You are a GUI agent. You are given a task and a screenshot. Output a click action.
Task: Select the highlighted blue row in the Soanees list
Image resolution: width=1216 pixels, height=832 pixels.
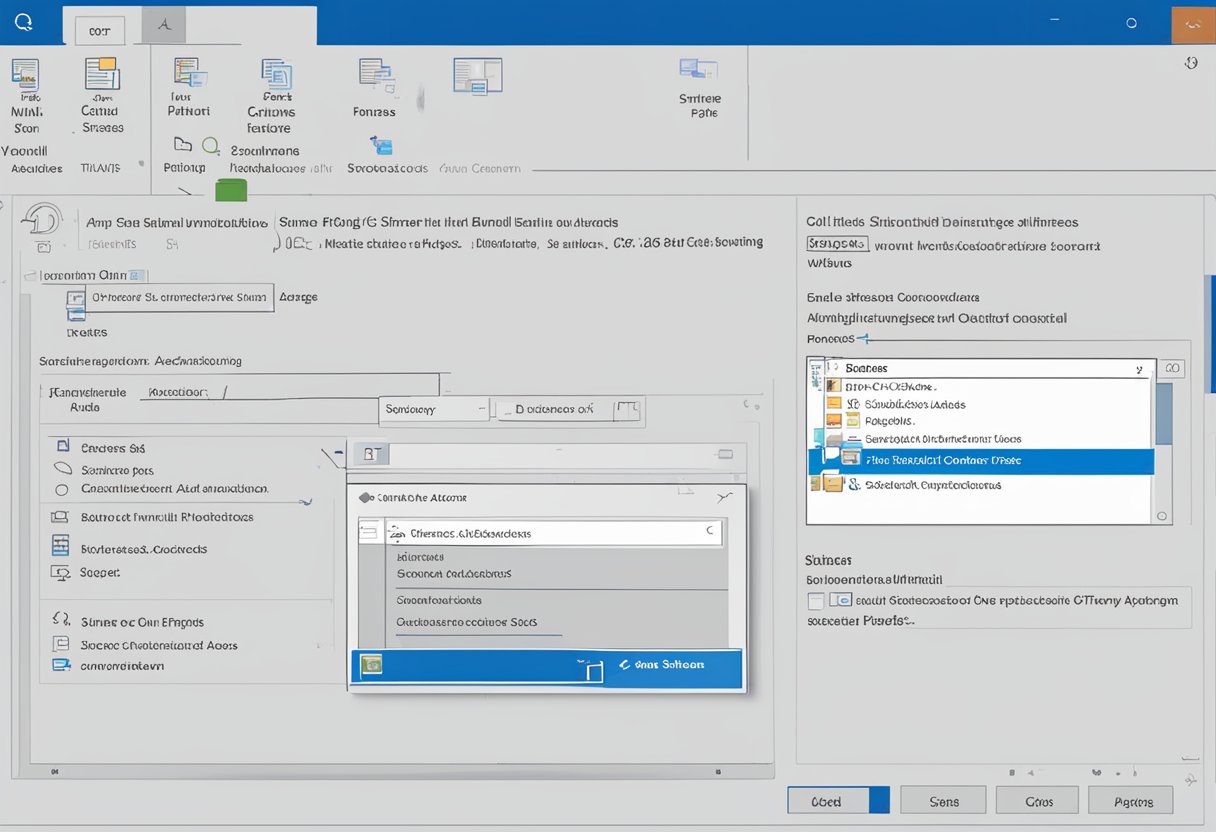pyautogui.click(x=980, y=461)
